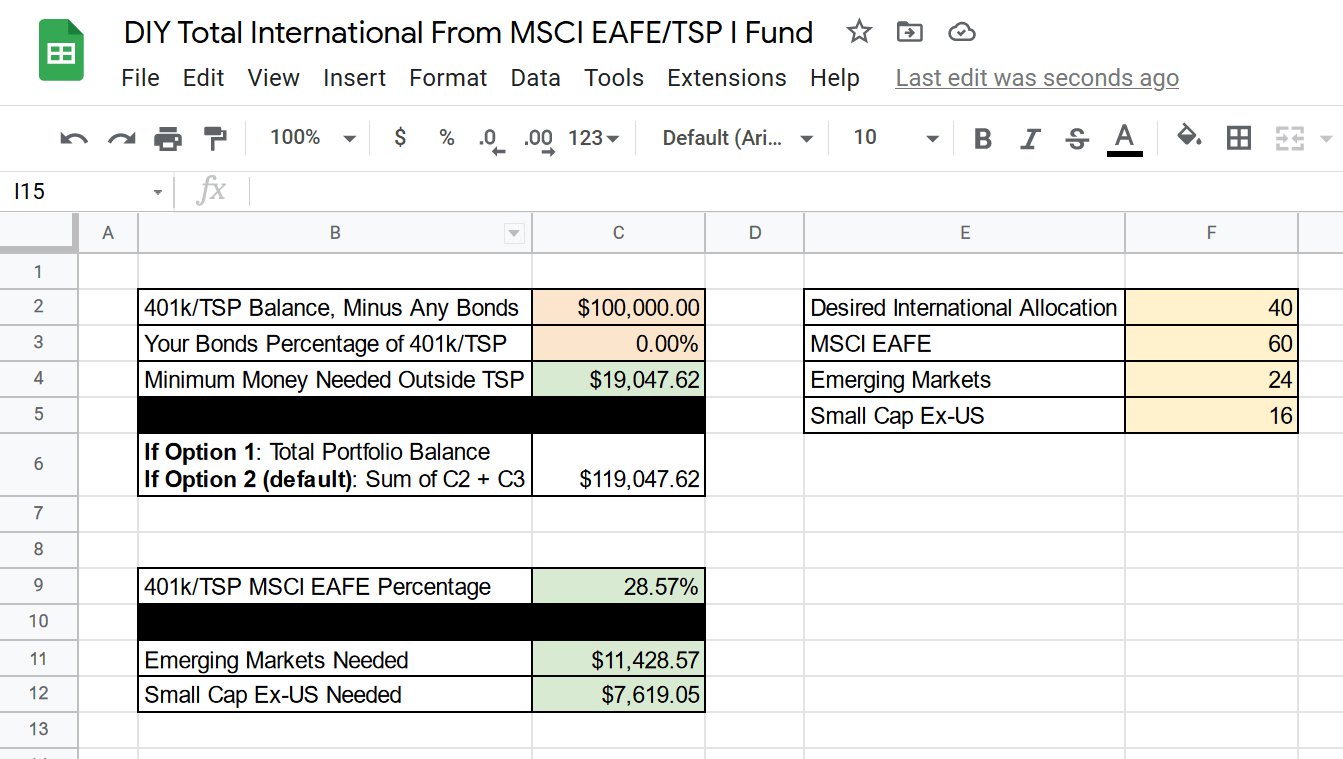Screen dimensions: 1343x759
Task: Select Desired International Allocation value 40
Action: click(1211, 307)
